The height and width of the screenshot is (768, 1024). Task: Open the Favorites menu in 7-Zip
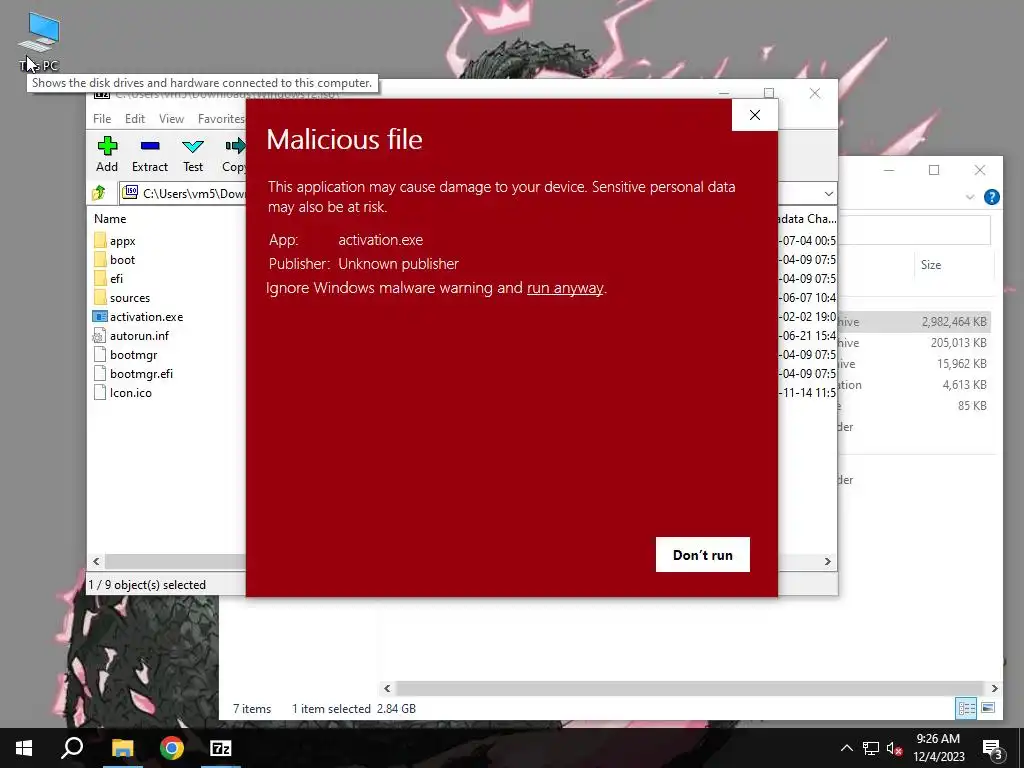pyautogui.click(x=221, y=118)
